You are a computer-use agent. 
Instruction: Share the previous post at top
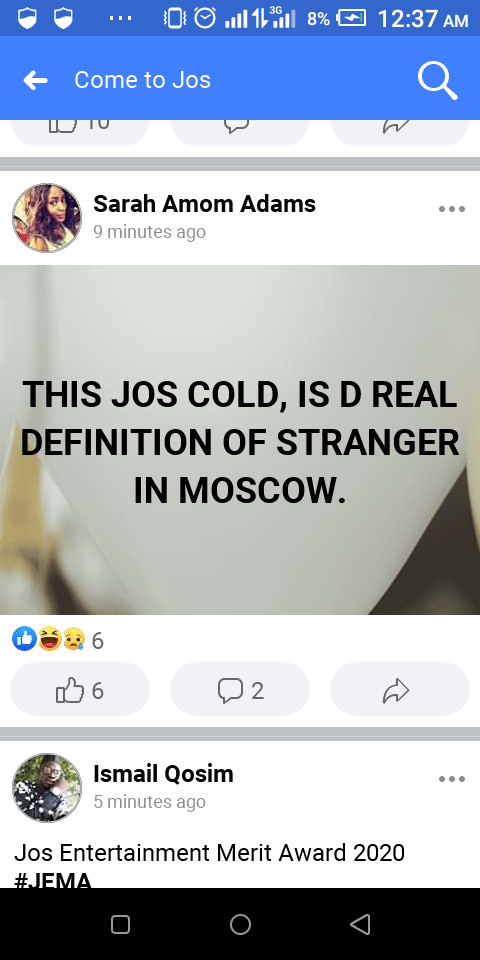pos(400,133)
